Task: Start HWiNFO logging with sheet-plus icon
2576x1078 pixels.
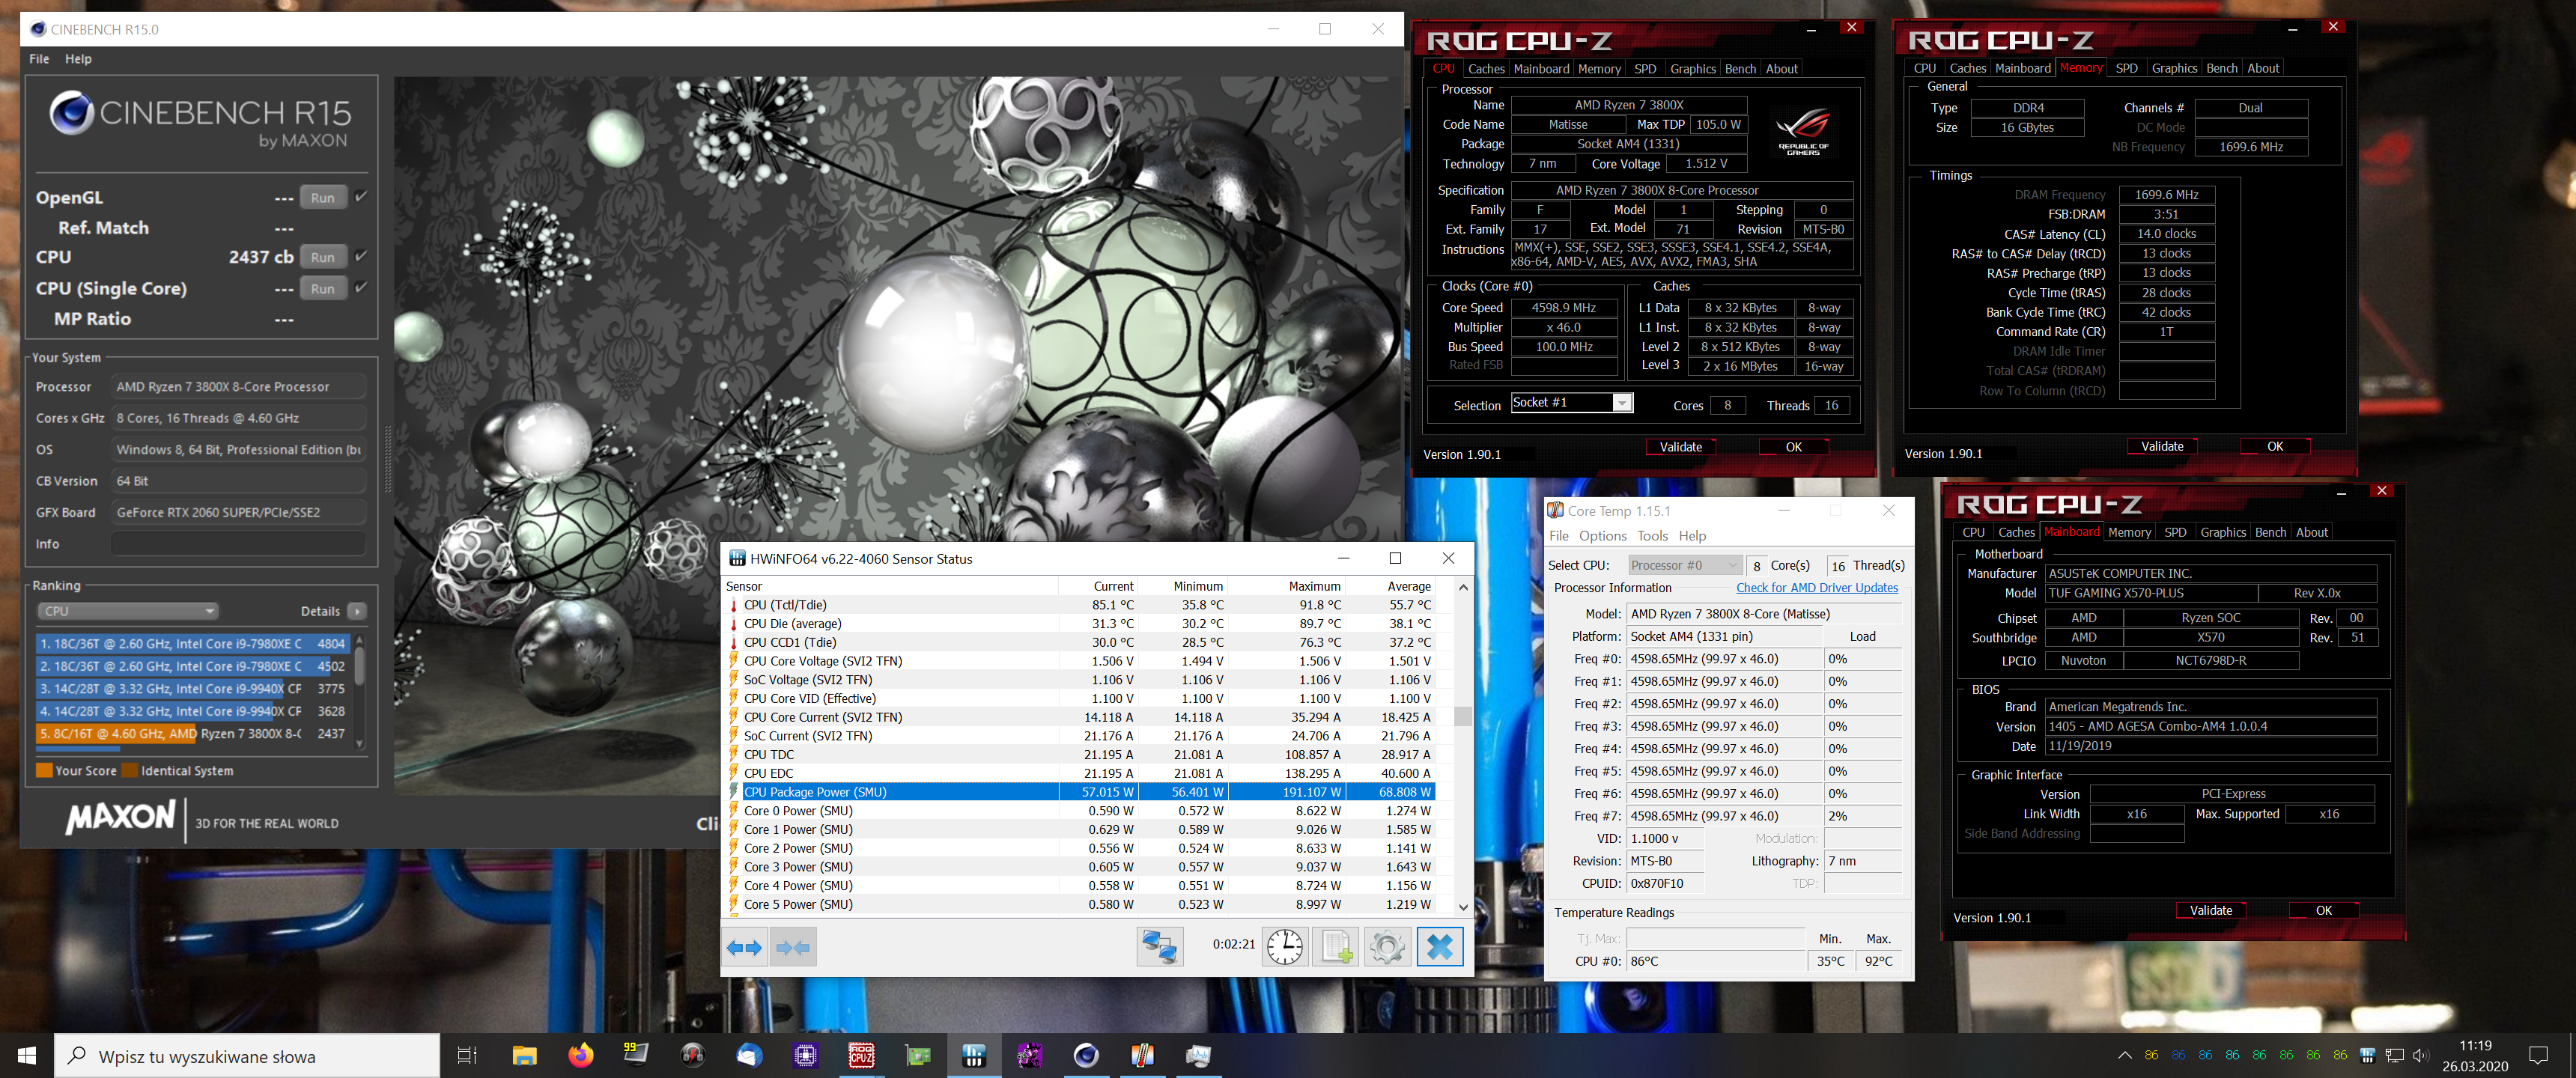Action: coord(1337,947)
